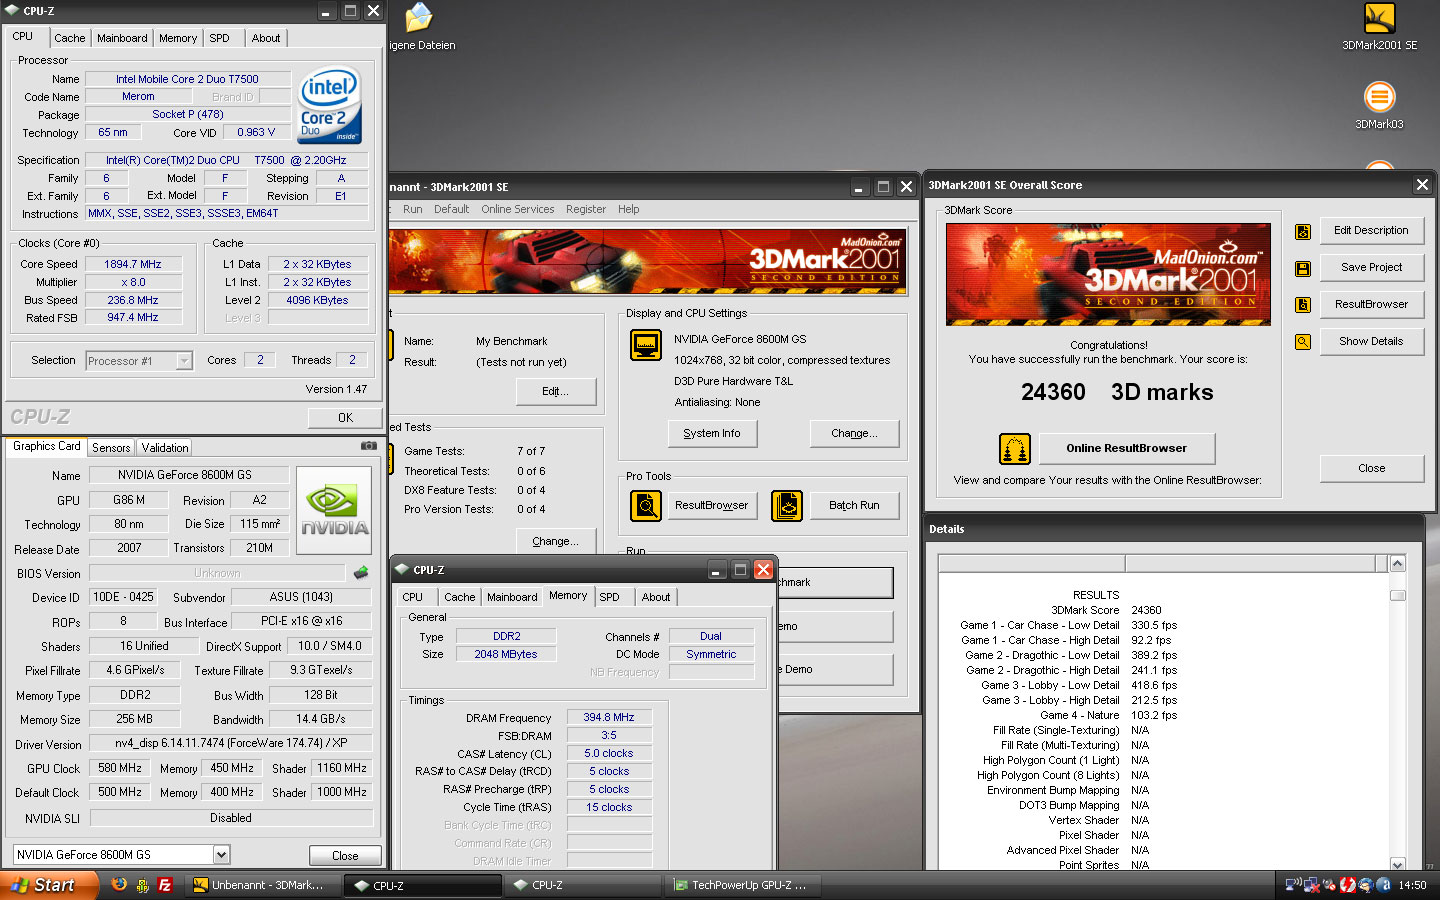1440x900 pixels.
Task: Switch to the Mainboard tab in top CPU-Z
Action: click(122, 38)
